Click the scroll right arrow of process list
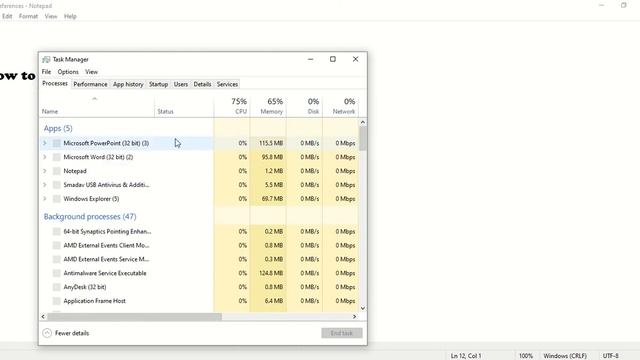 tap(355, 316)
